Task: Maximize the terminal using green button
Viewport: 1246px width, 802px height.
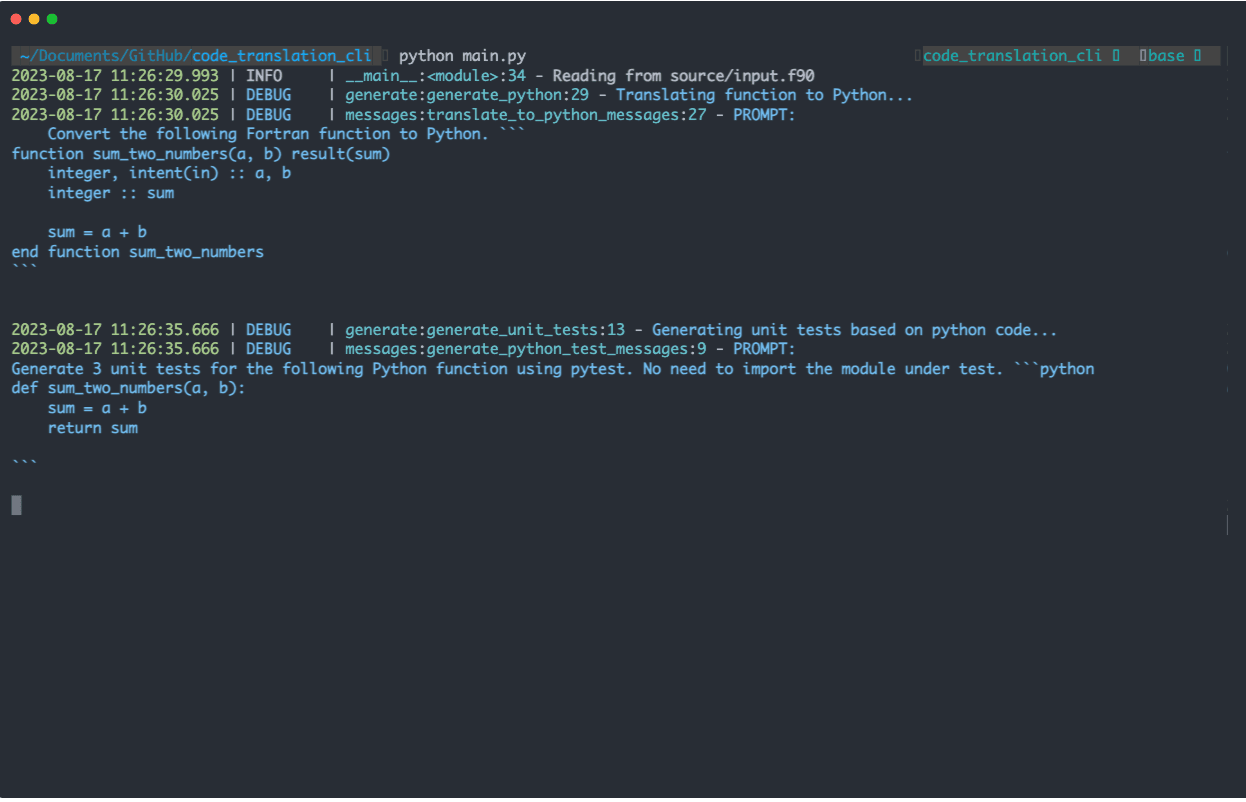Action: tap(52, 19)
